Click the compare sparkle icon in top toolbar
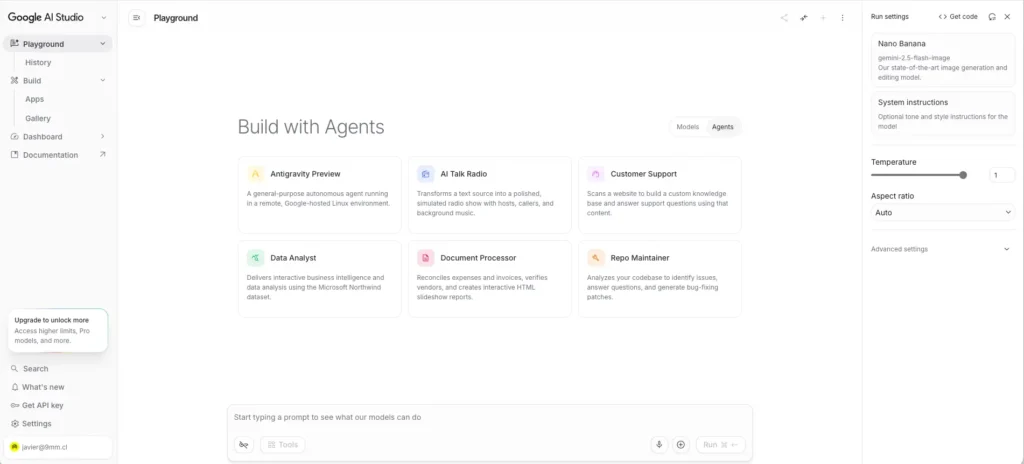The width and height of the screenshot is (1024, 464). tap(803, 18)
